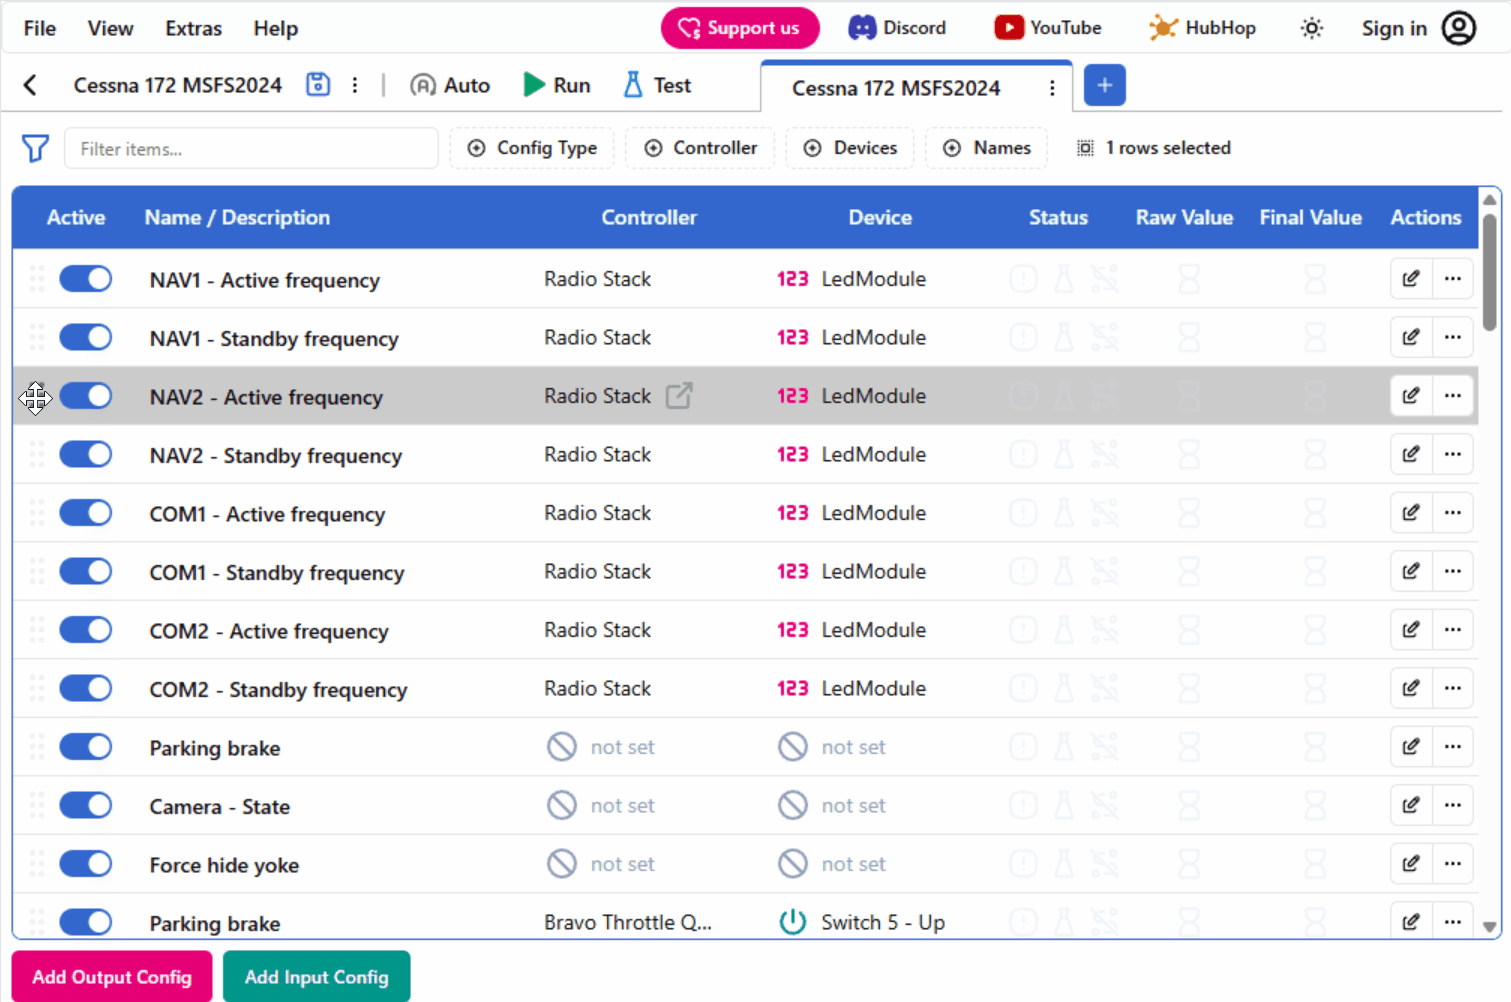
Task: Click inside the Filter items search field
Action: [x=250, y=148]
